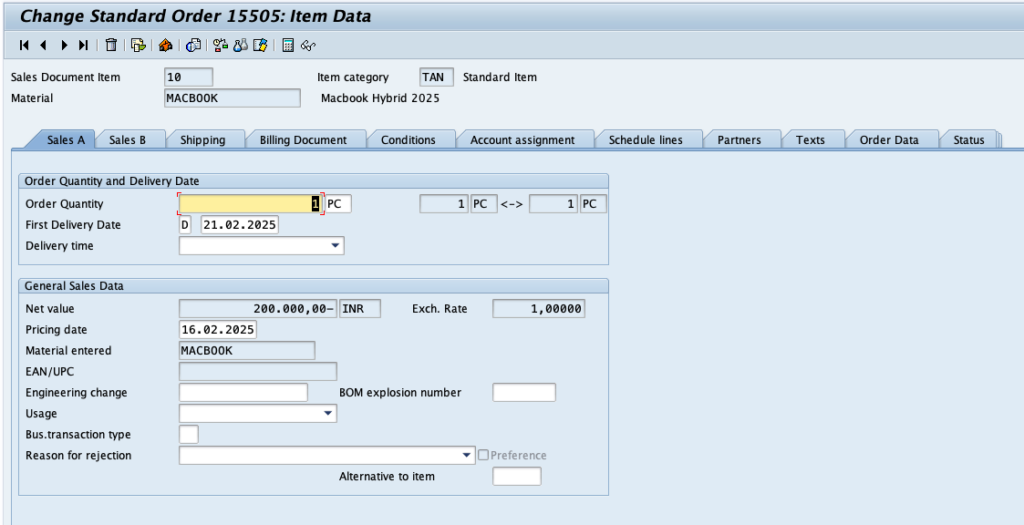Screen dimensions: 1024x525
Task: Select the Texts tab
Action: coord(810,140)
